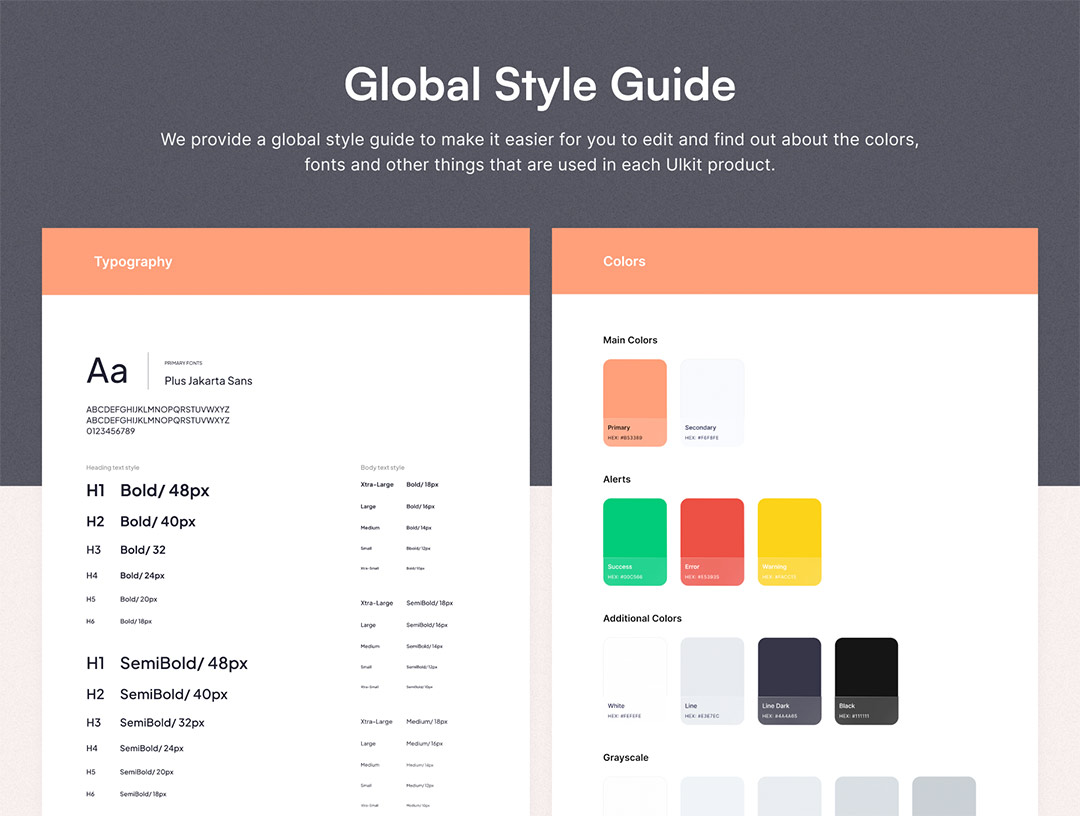Click the light gray Line swatch
The image size is (1080, 816).
pos(712,680)
